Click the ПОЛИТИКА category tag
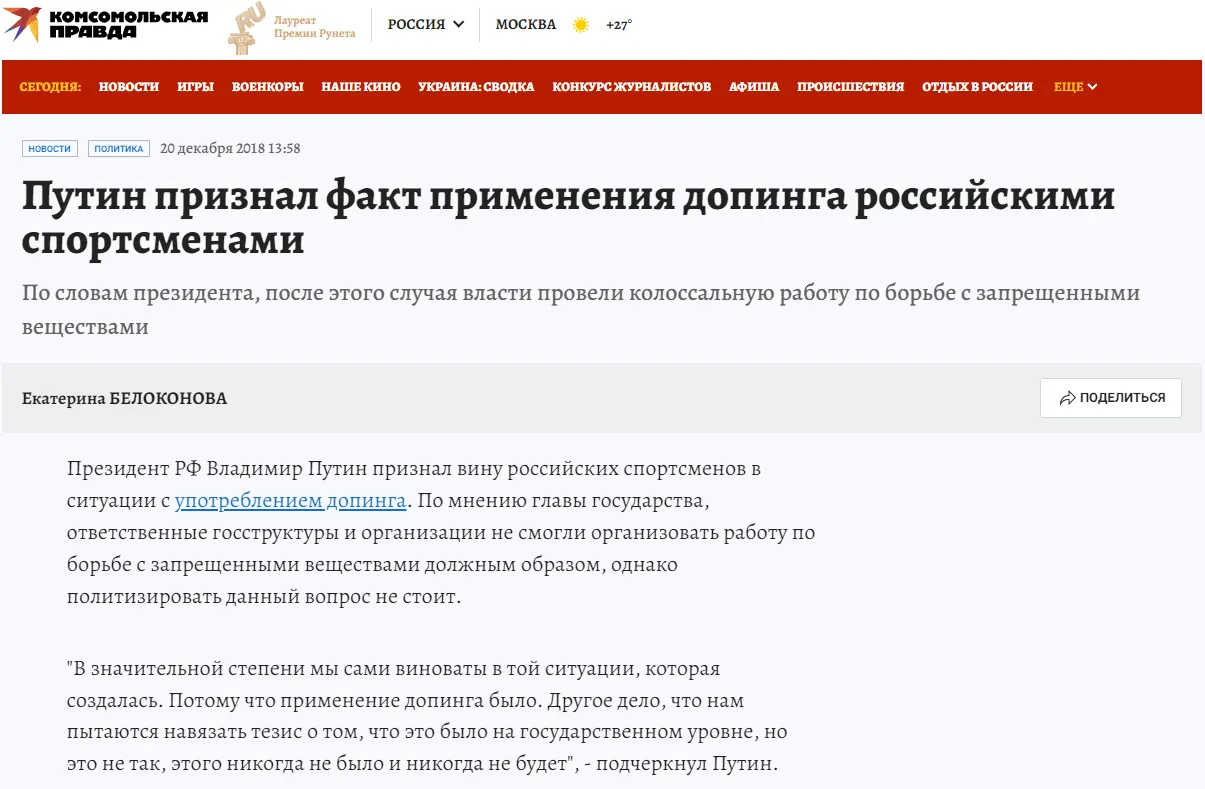 click(x=119, y=149)
